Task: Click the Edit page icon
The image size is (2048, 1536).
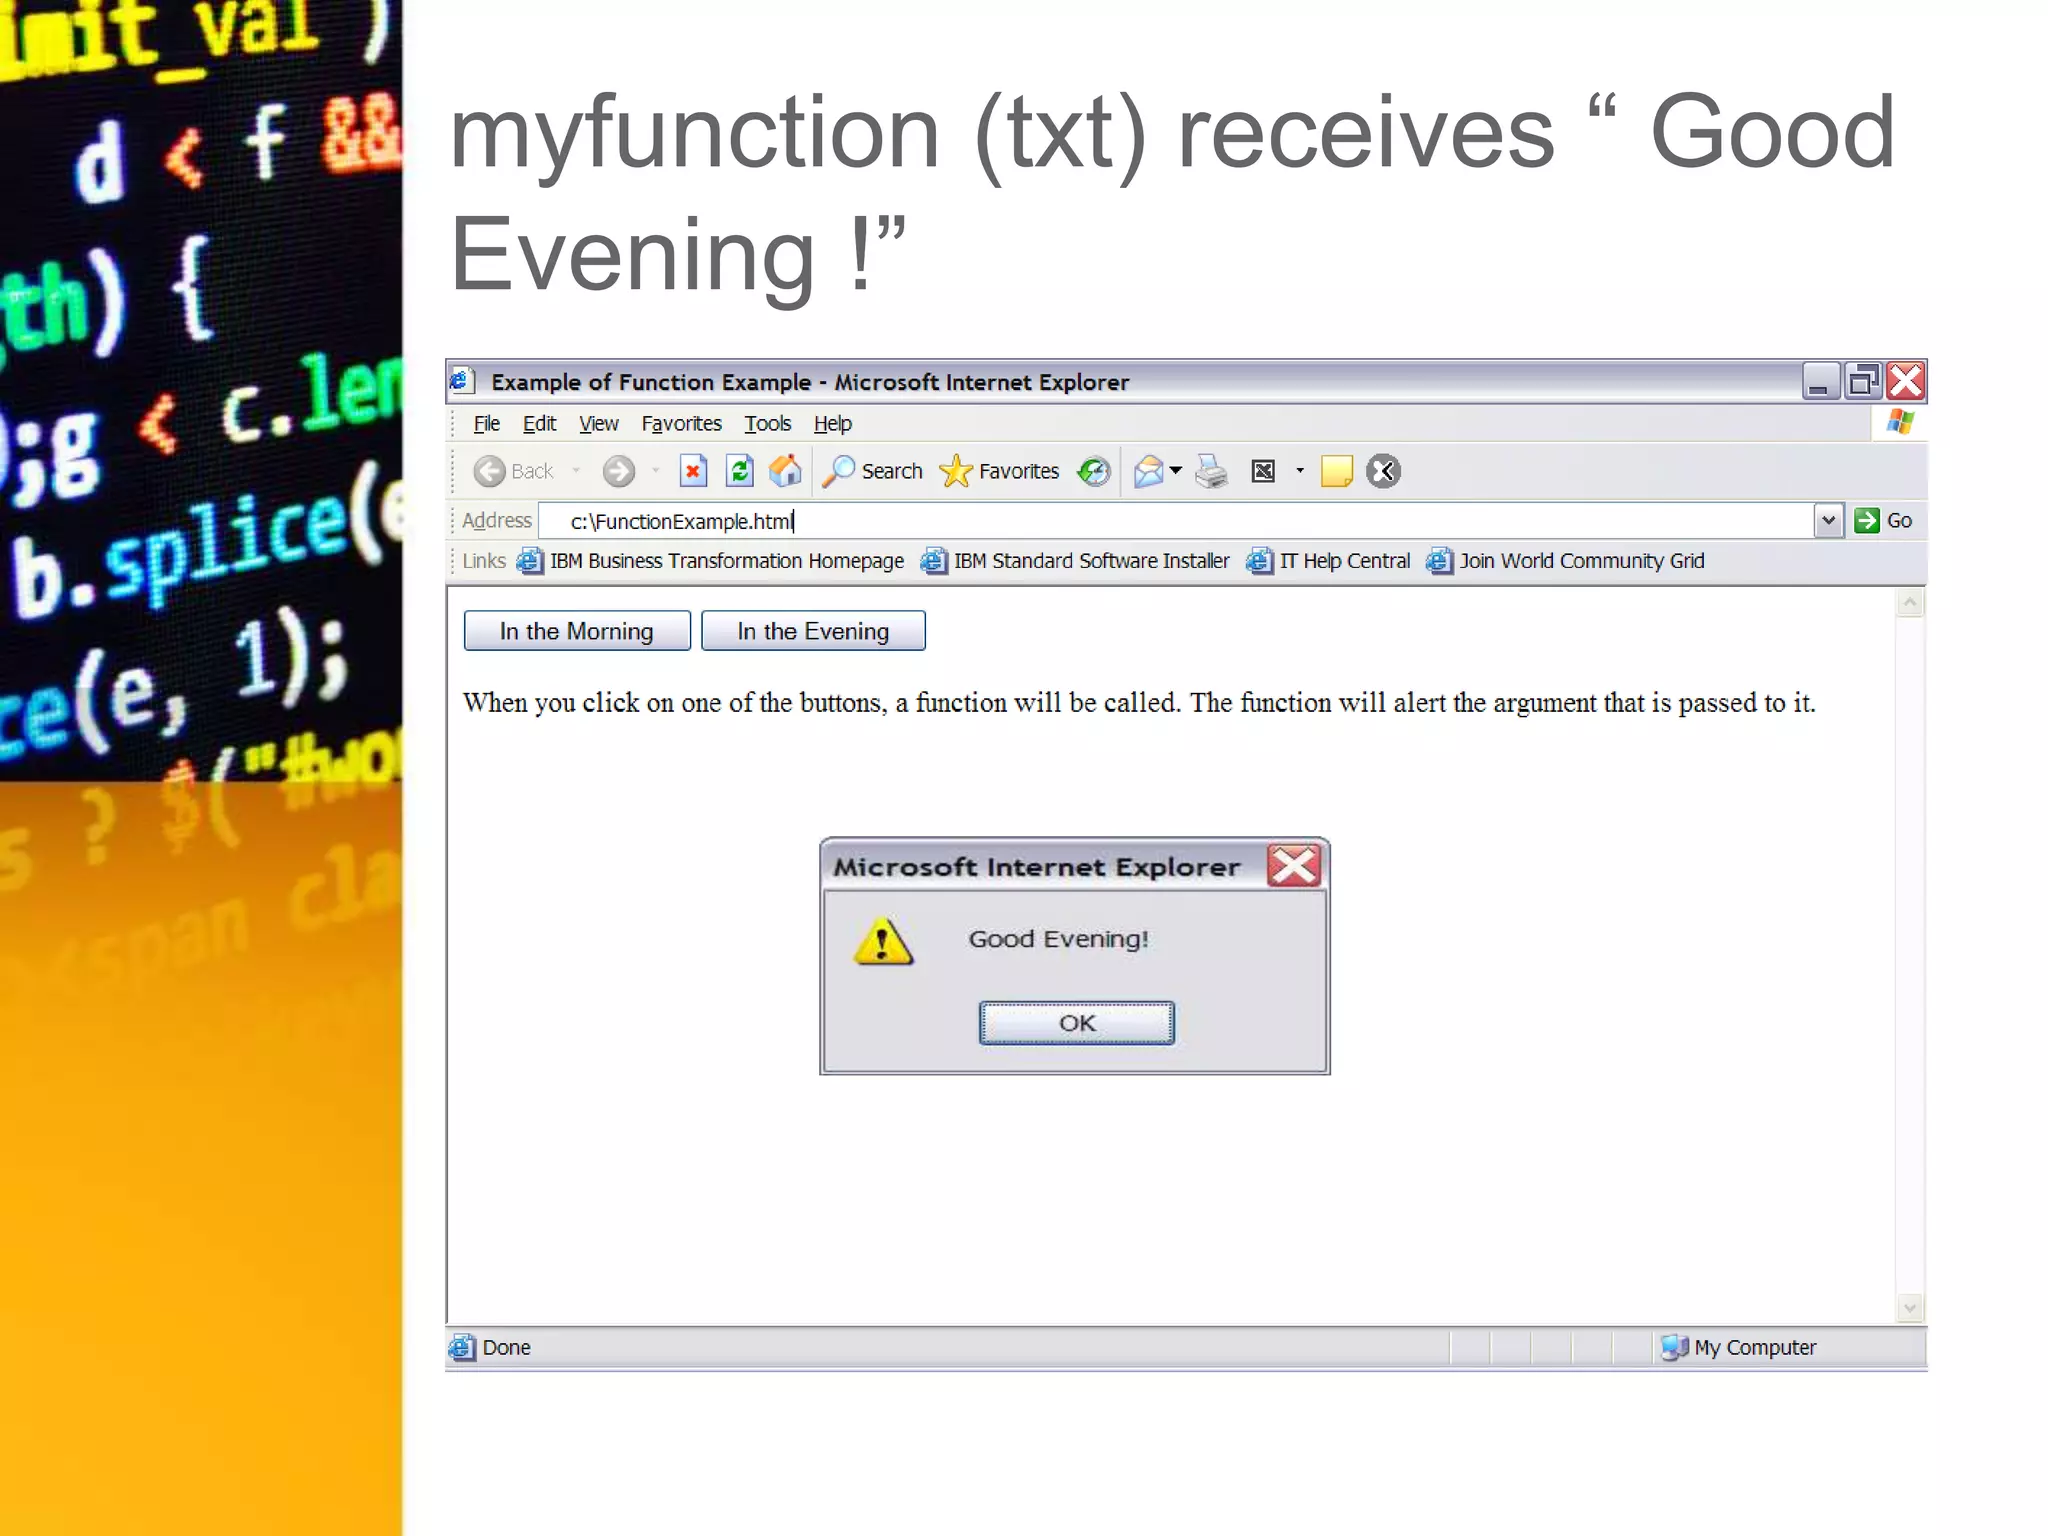Action: tap(1264, 471)
